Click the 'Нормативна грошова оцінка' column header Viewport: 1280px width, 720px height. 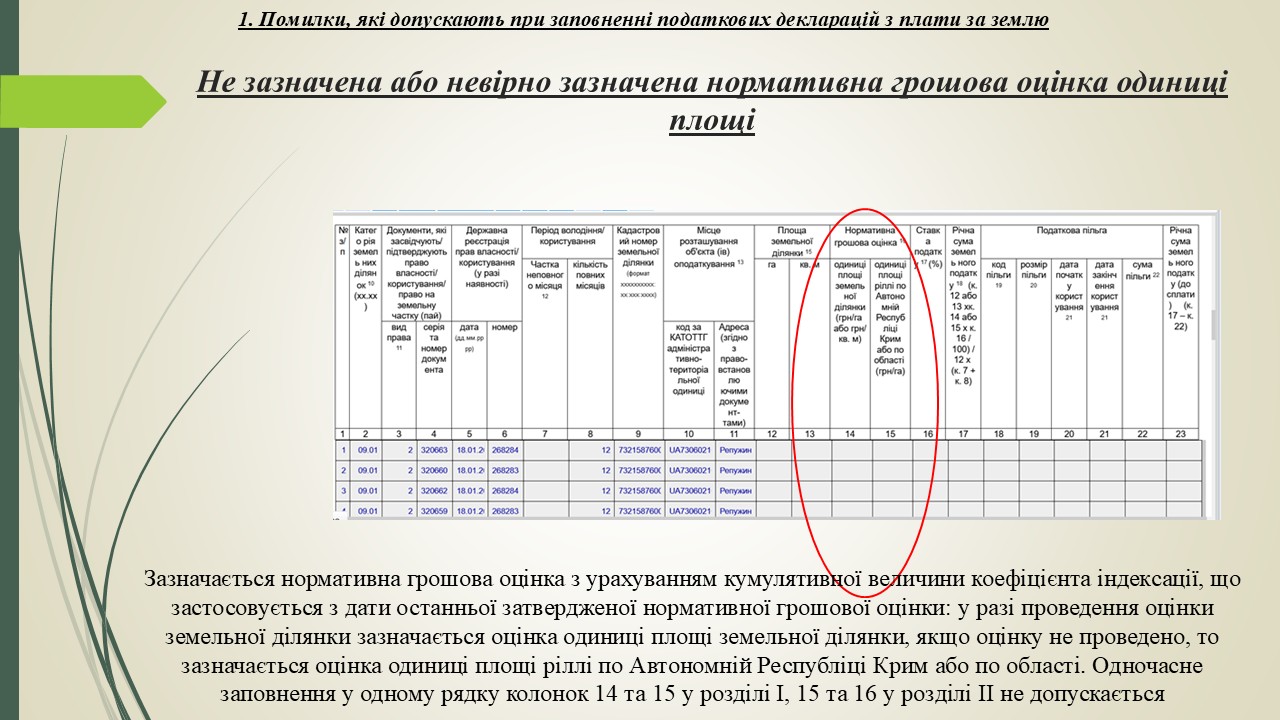pos(869,236)
